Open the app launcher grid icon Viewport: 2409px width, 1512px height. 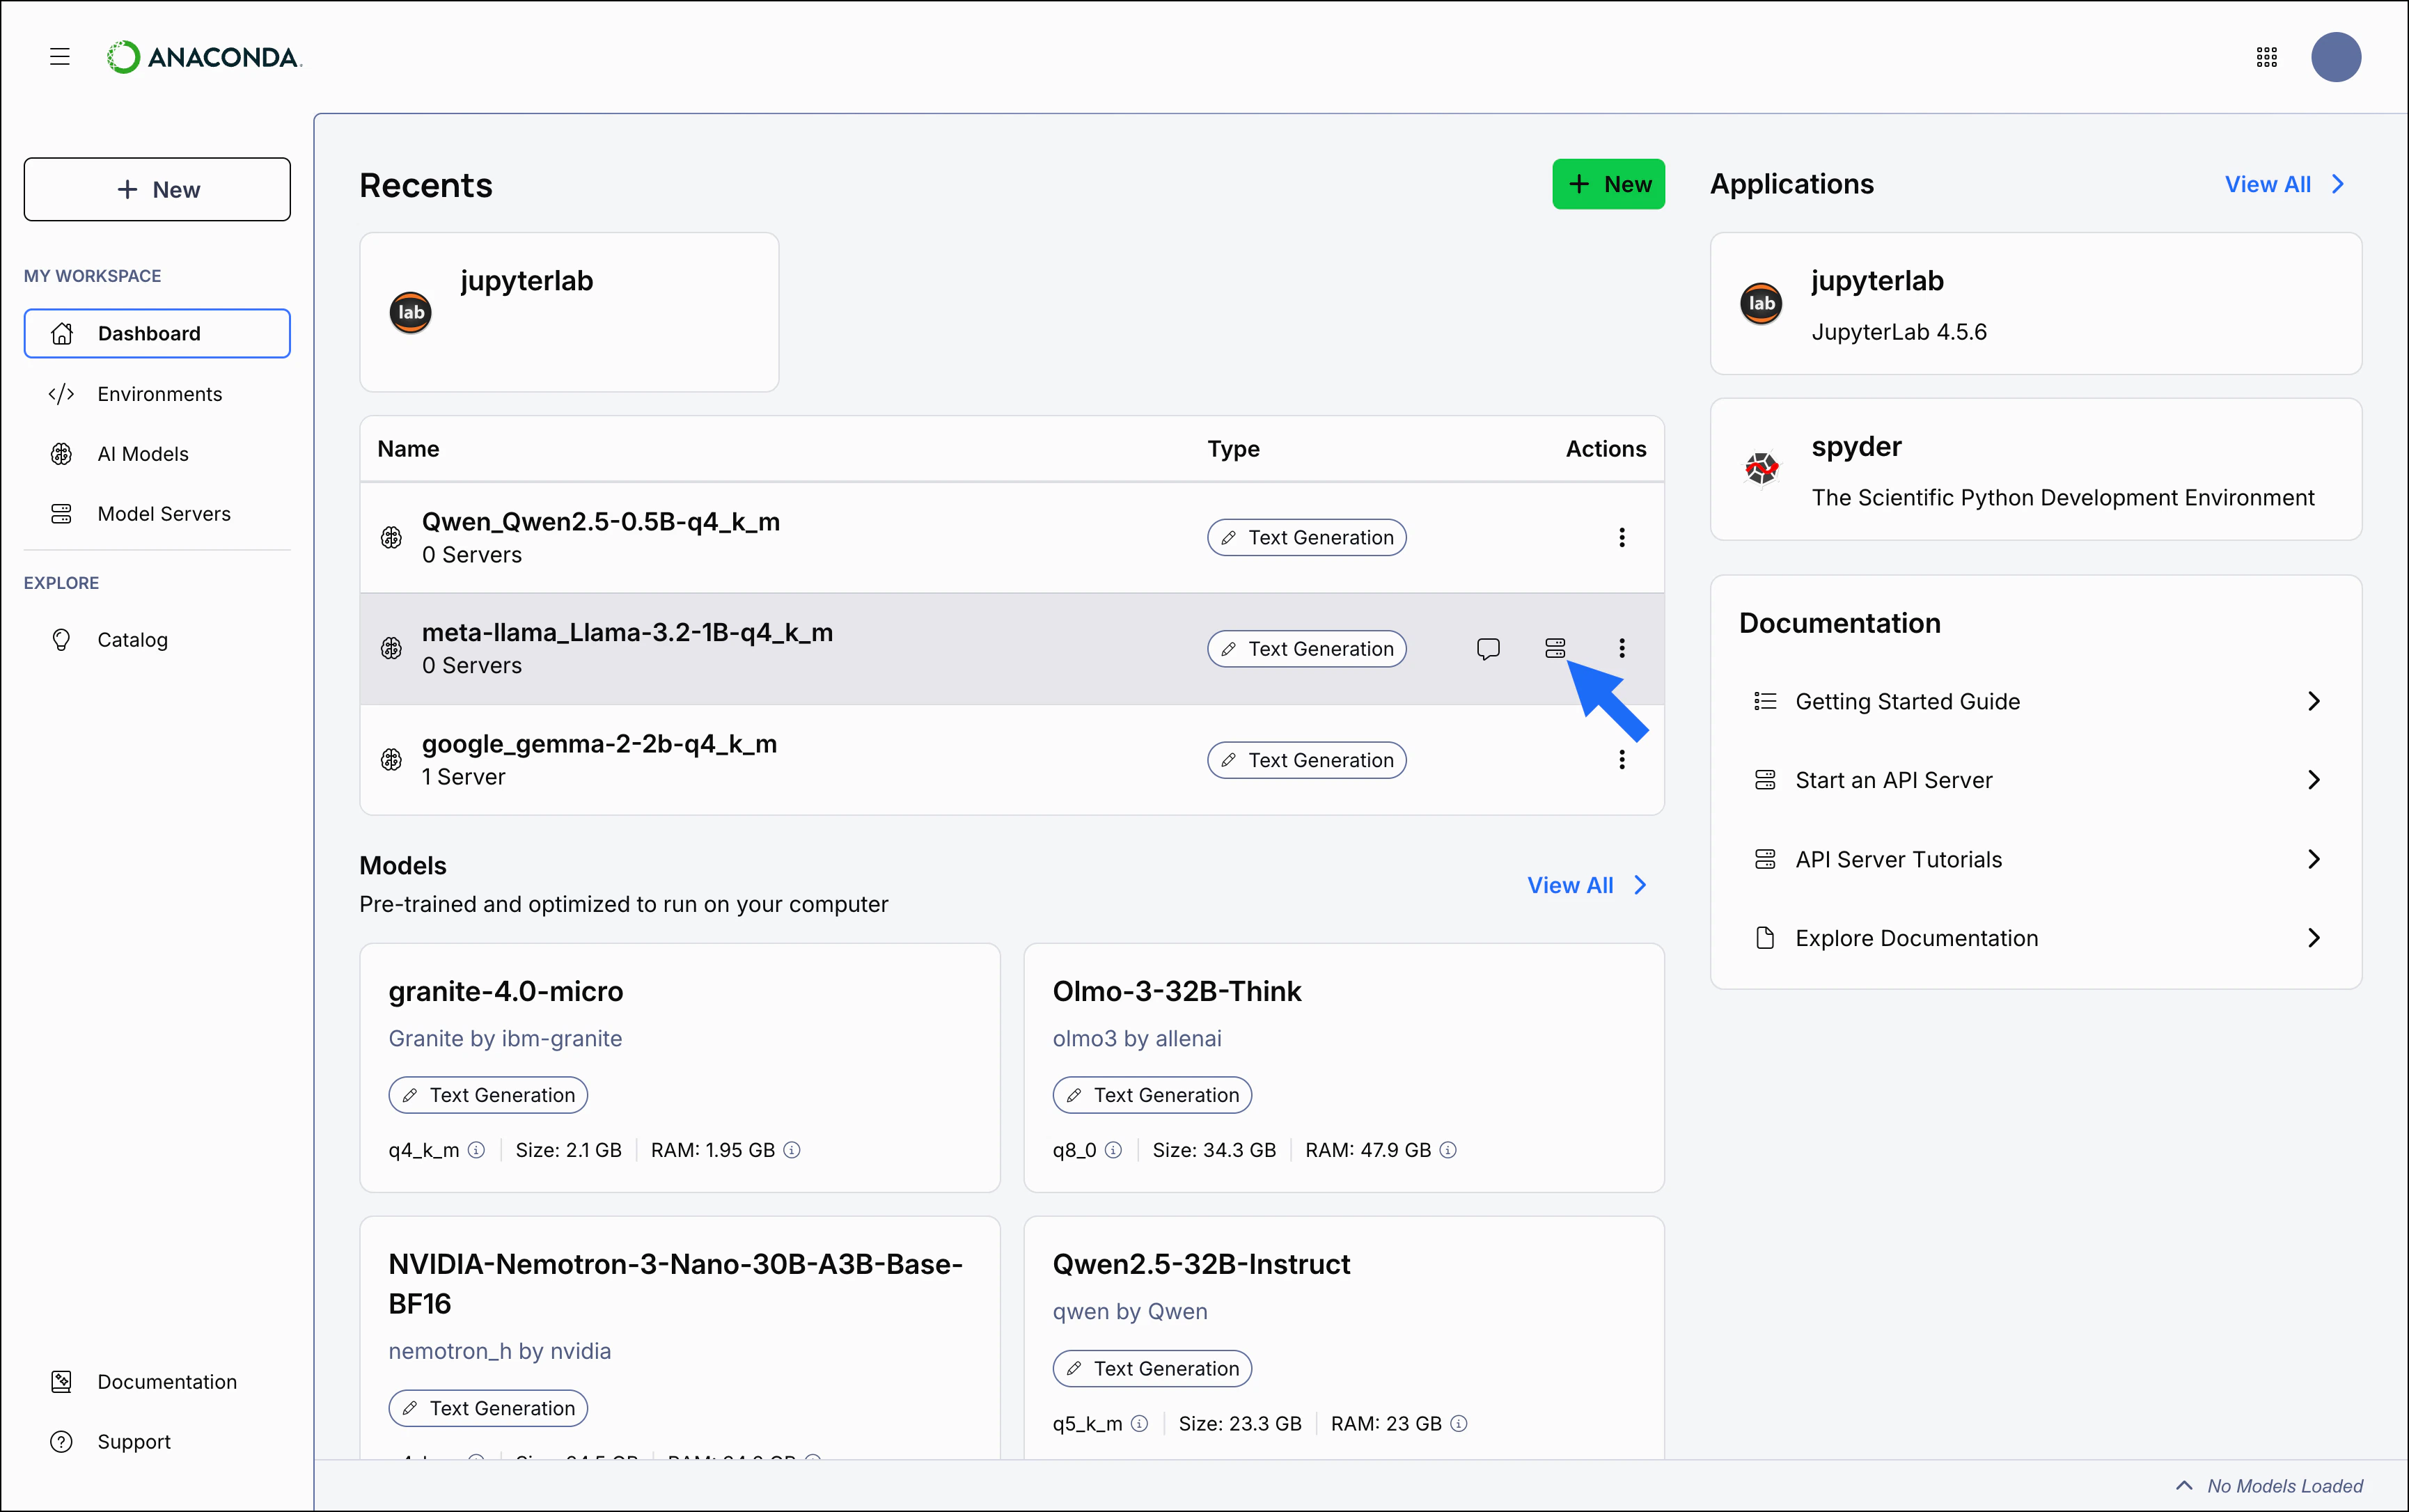2266,57
